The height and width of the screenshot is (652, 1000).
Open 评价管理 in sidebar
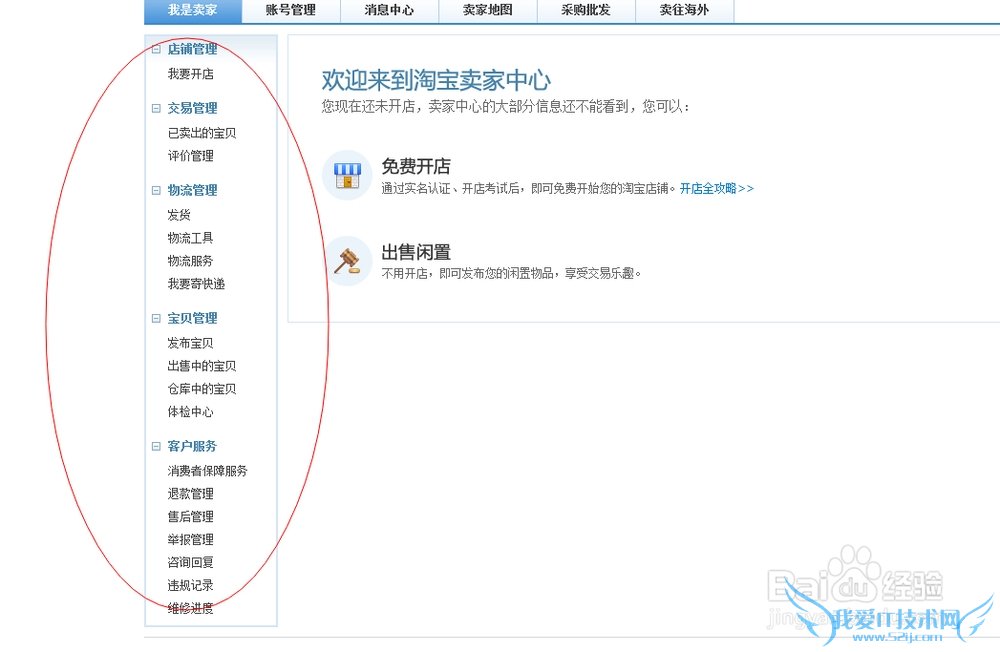[191, 156]
